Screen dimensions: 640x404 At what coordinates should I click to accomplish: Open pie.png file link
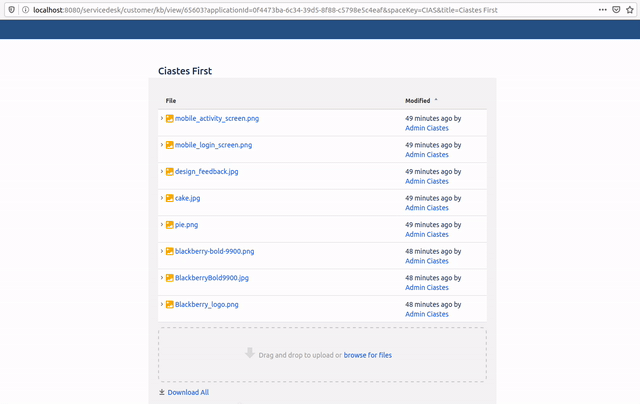pyautogui.click(x=187, y=225)
